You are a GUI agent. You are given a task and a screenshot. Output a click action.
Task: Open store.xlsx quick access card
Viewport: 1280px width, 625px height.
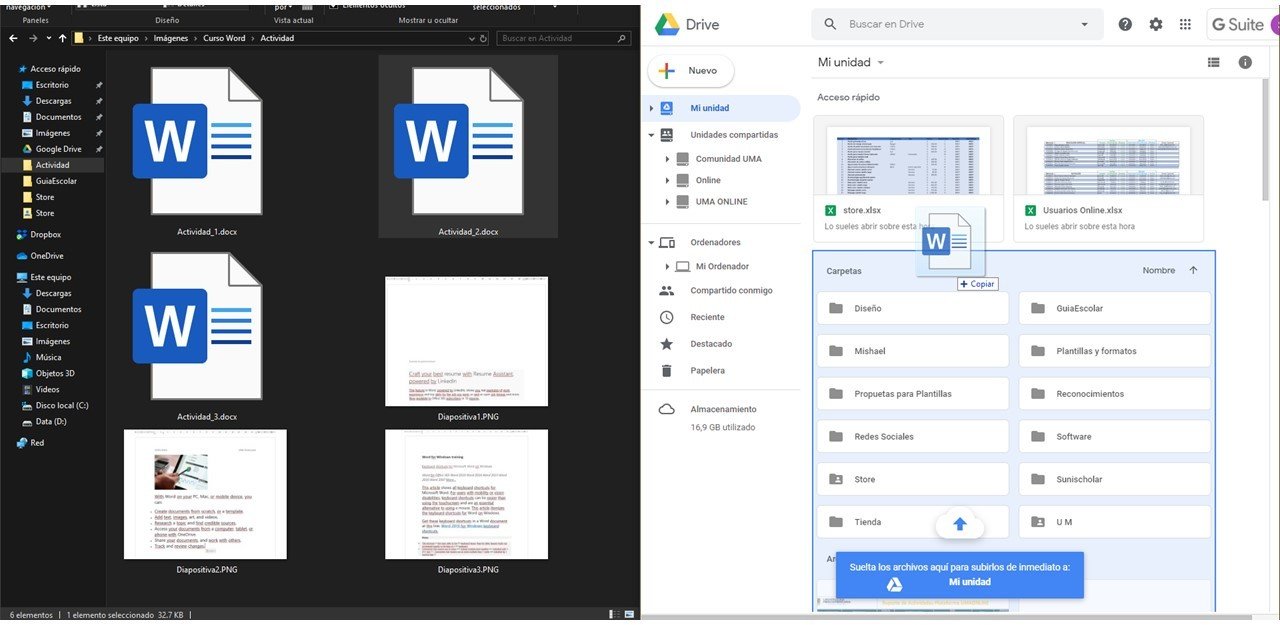click(908, 178)
